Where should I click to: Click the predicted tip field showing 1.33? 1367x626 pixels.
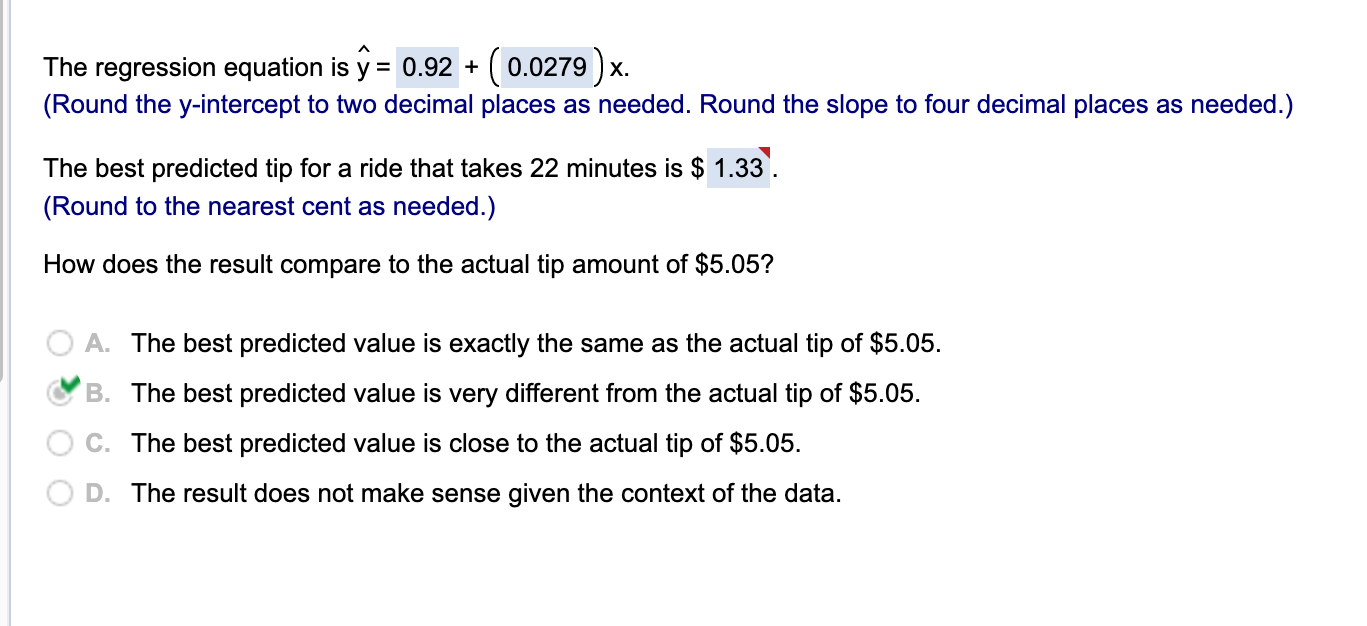point(737,168)
